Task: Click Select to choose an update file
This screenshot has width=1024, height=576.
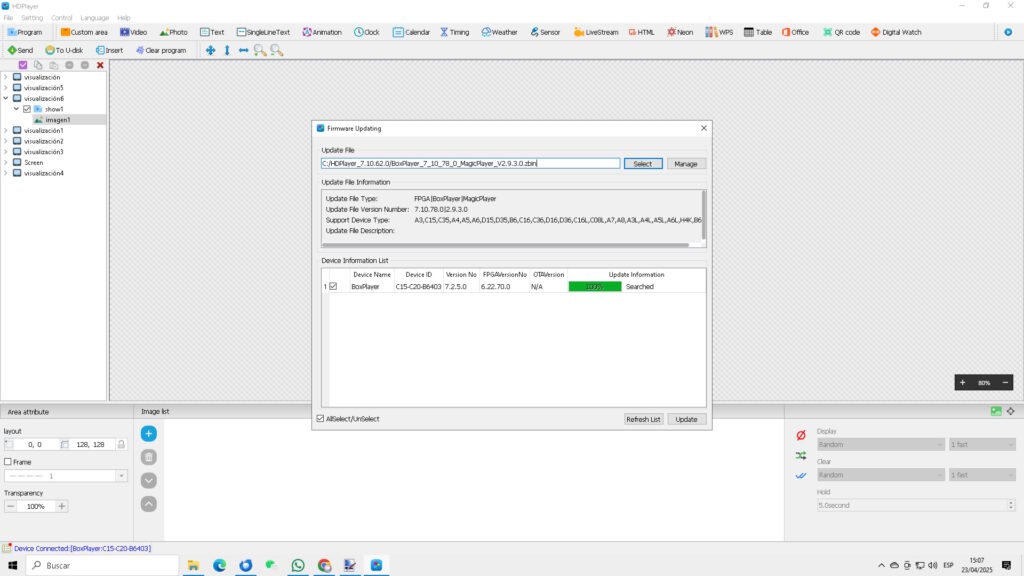Action: 643,164
